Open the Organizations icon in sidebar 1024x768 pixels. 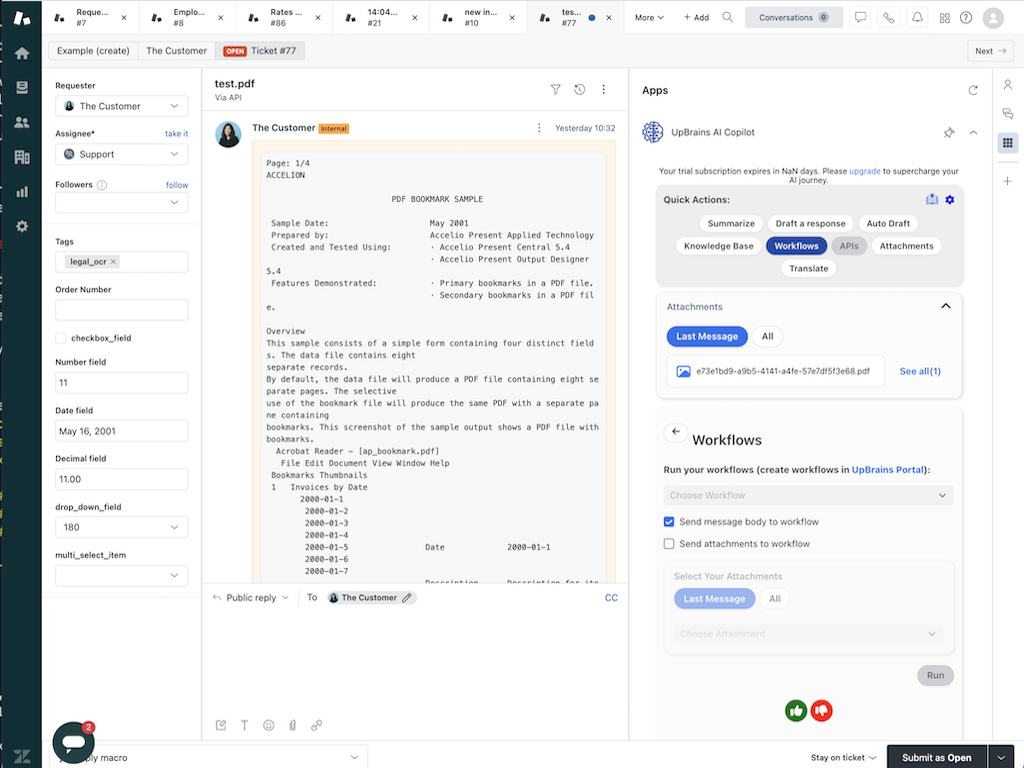click(22, 157)
